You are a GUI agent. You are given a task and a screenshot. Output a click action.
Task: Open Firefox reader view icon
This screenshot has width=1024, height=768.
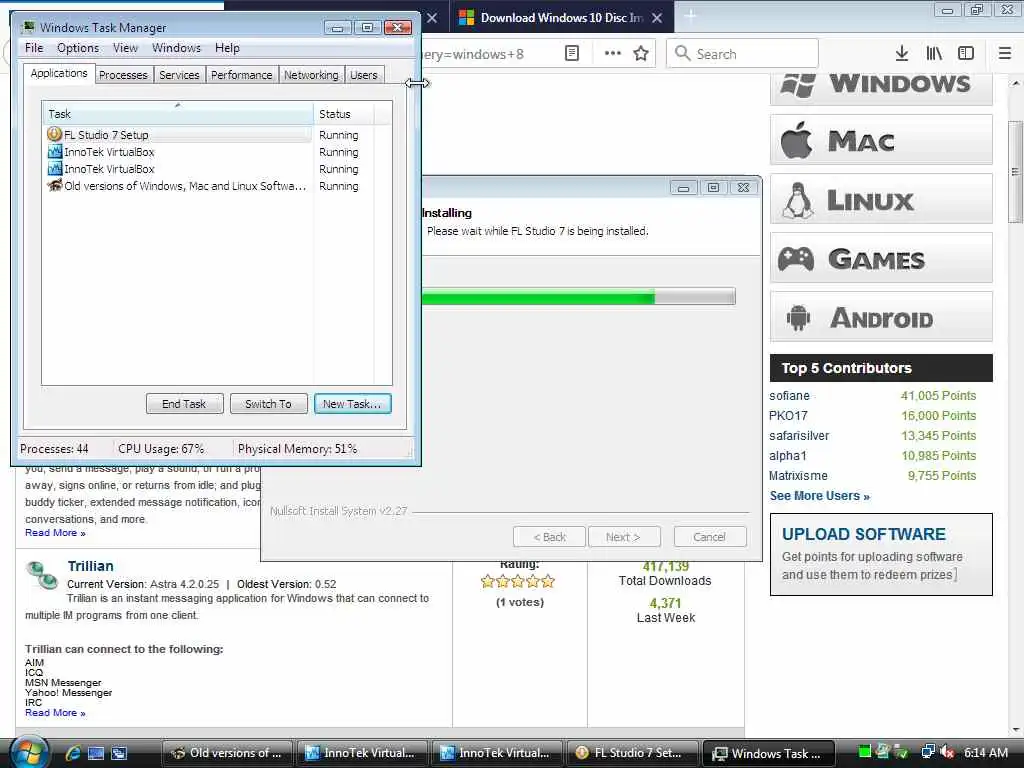(571, 54)
